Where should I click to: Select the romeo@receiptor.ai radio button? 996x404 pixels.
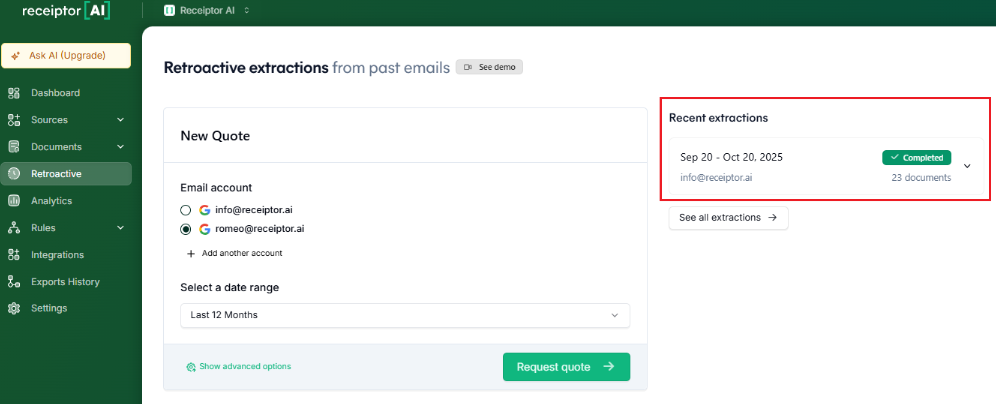coord(185,229)
